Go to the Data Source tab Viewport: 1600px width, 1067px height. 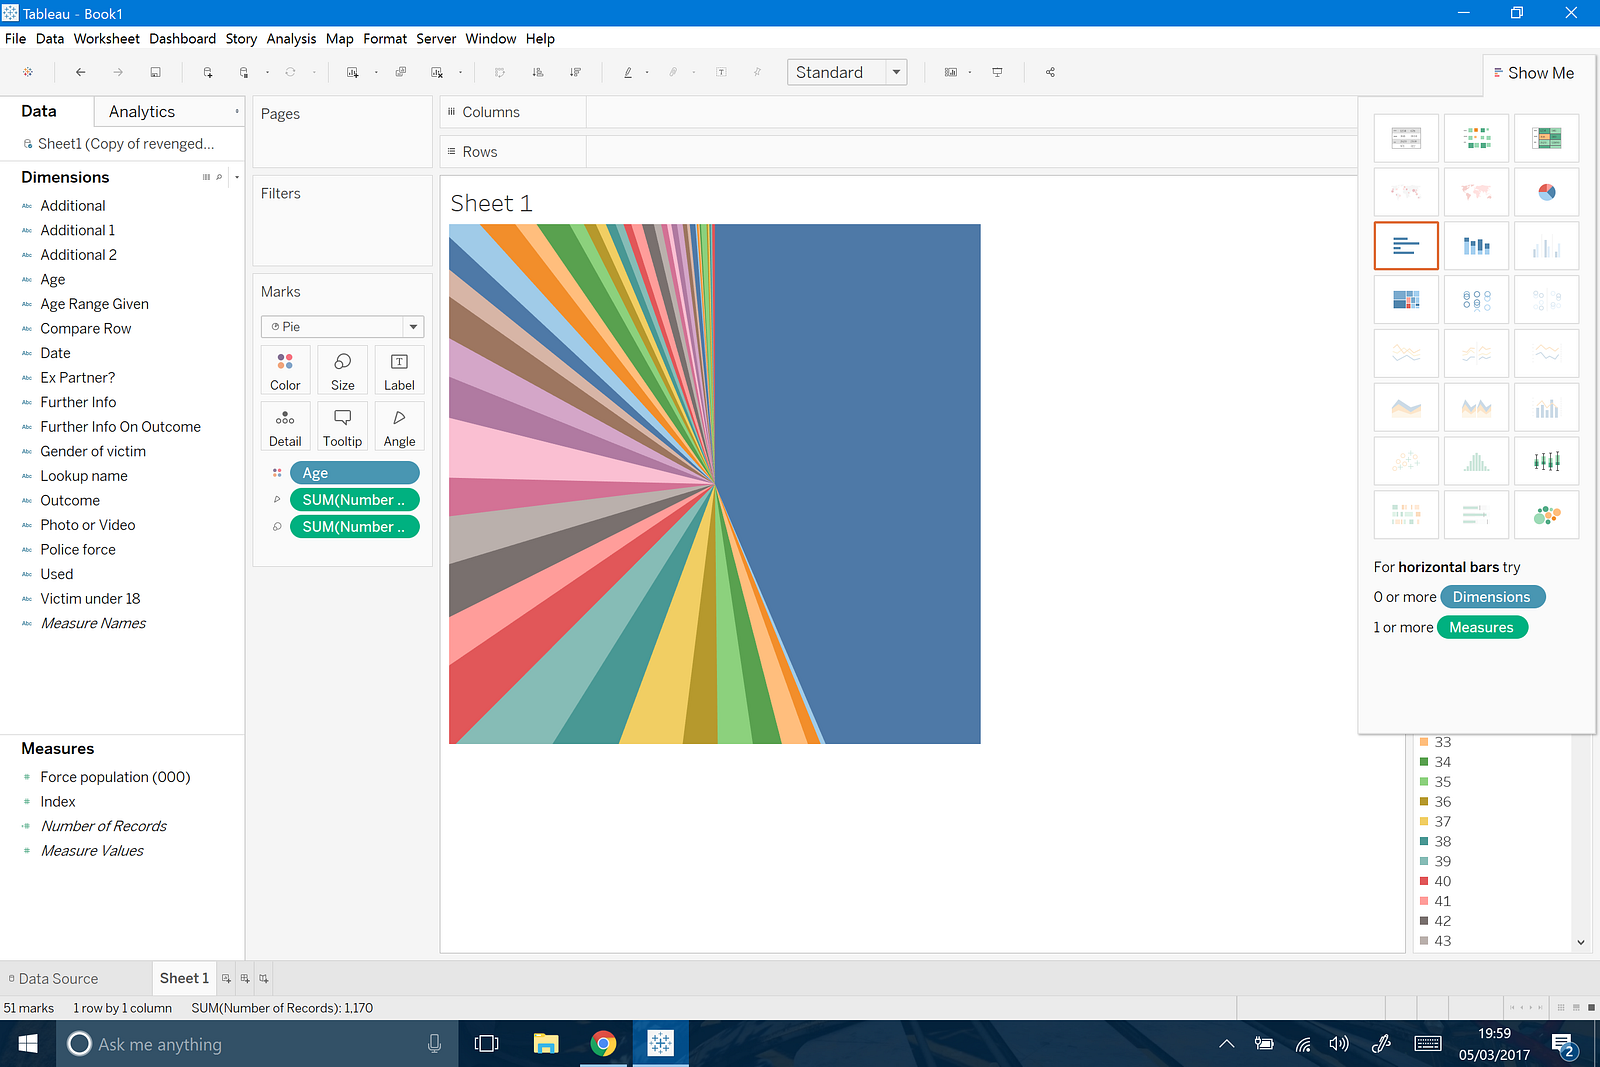coord(58,979)
